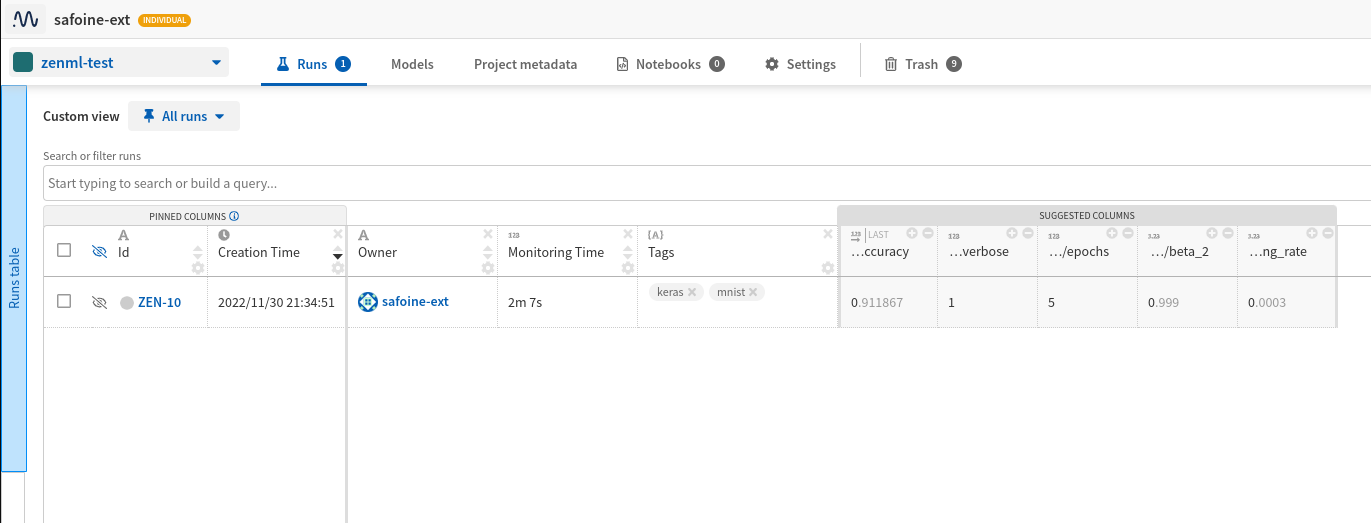Open Creation Time column settings gear
The height and width of the screenshot is (523, 1371).
(337, 268)
